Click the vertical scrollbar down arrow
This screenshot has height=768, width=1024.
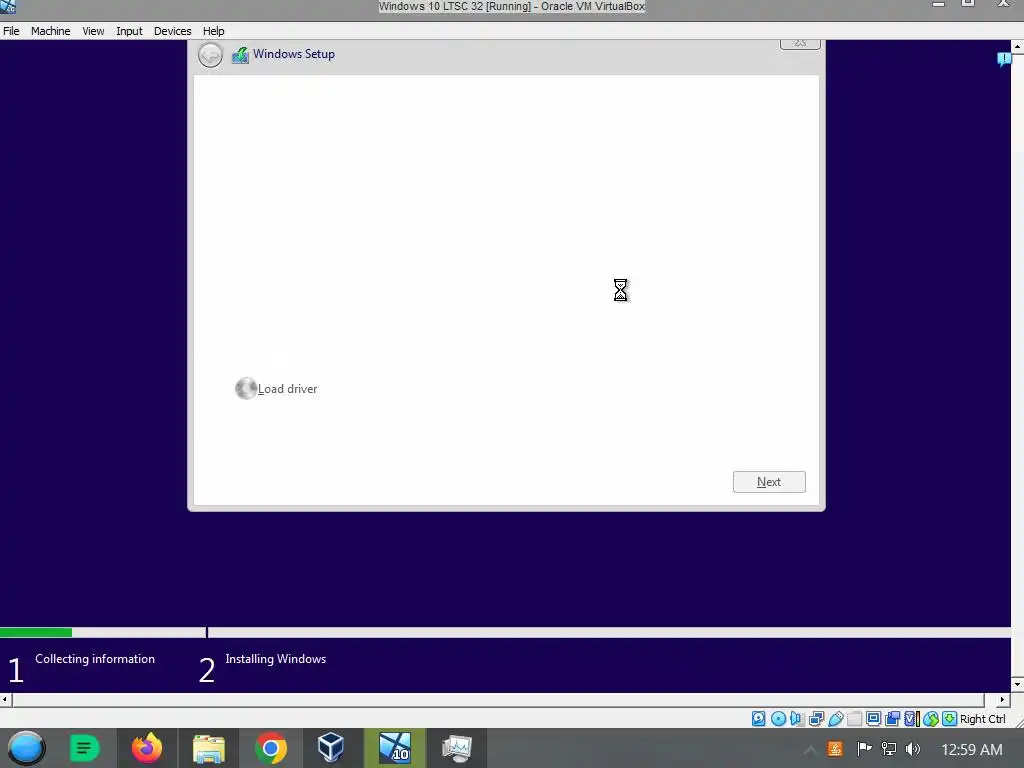click(1017, 684)
